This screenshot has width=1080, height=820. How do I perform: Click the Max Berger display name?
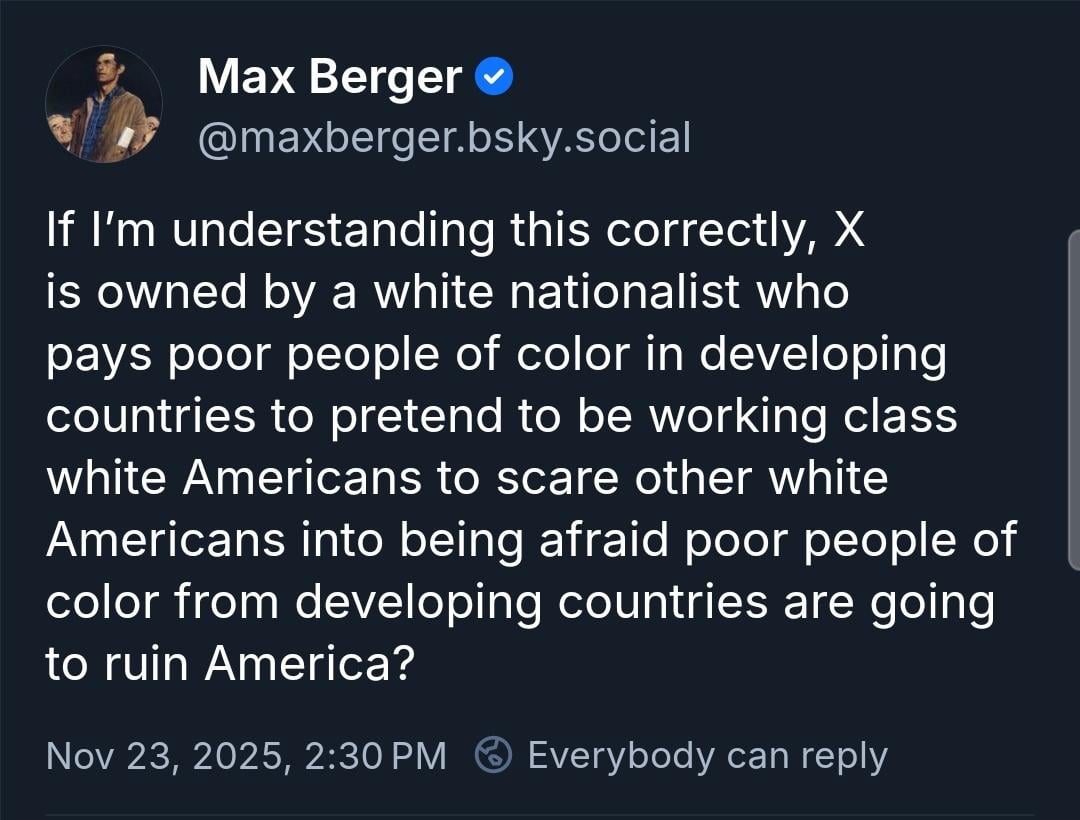(x=330, y=78)
